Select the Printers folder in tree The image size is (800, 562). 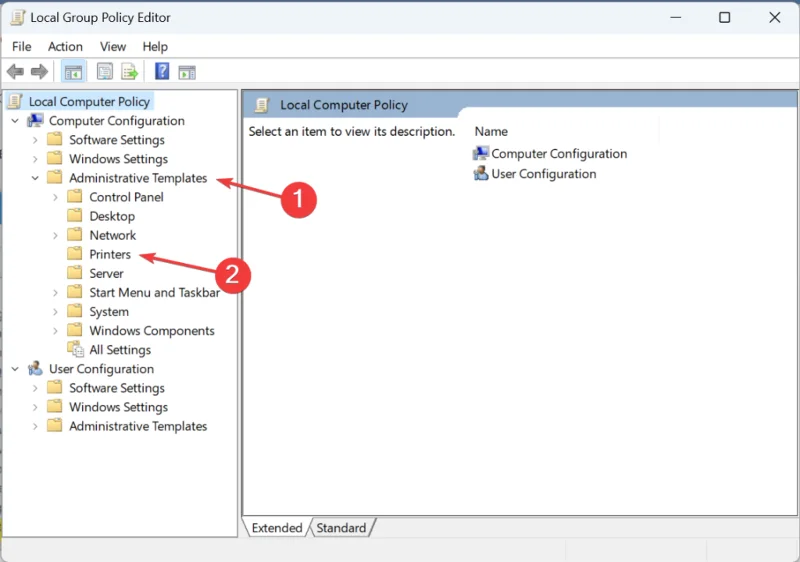(109, 255)
